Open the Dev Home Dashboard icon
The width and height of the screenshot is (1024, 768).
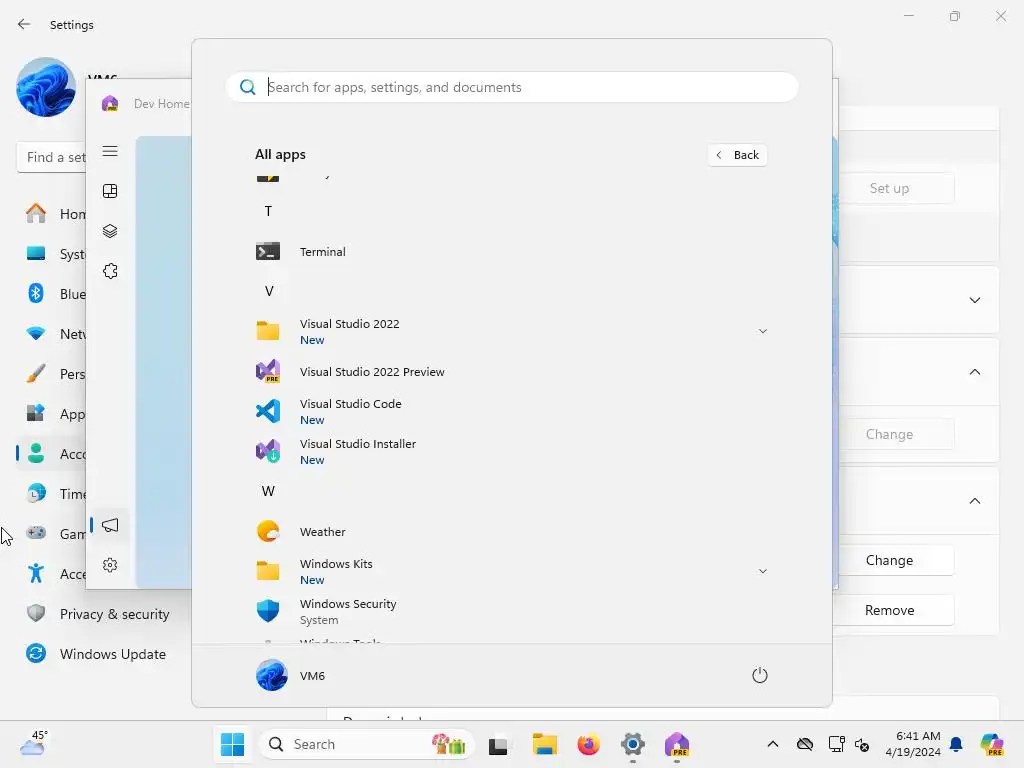110,191
